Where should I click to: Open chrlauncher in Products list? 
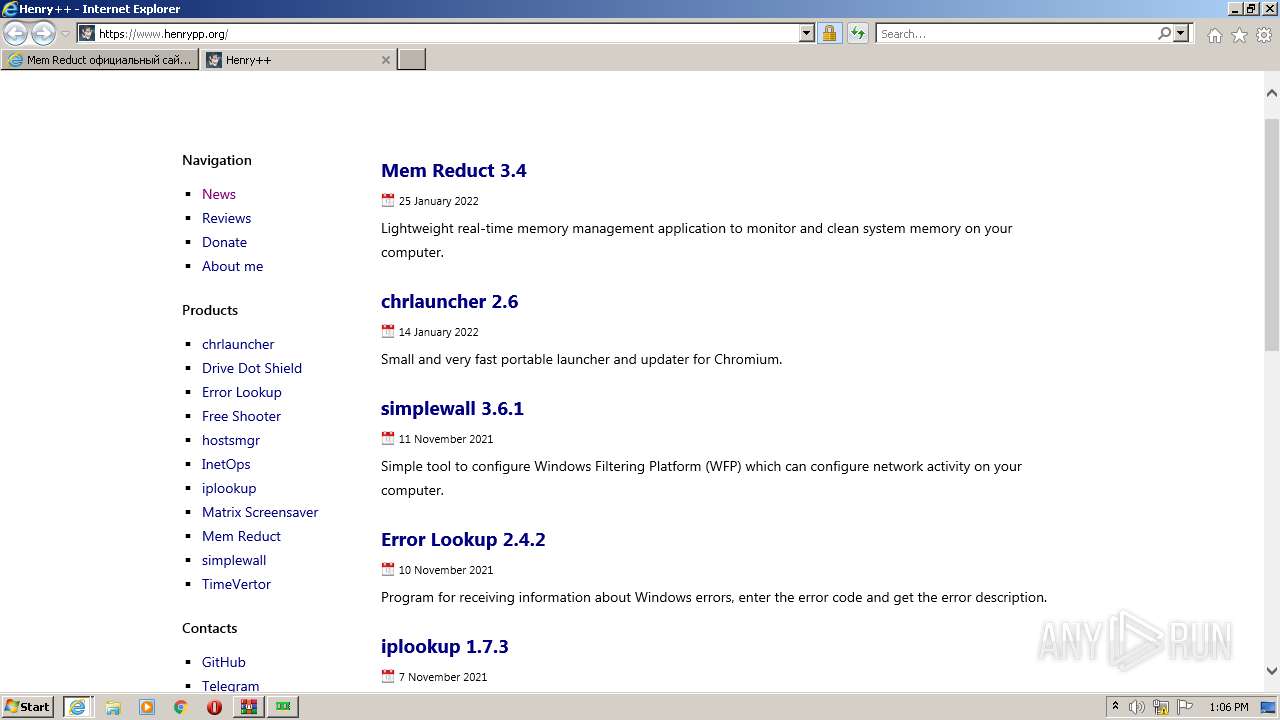click(x=238, y=344)
